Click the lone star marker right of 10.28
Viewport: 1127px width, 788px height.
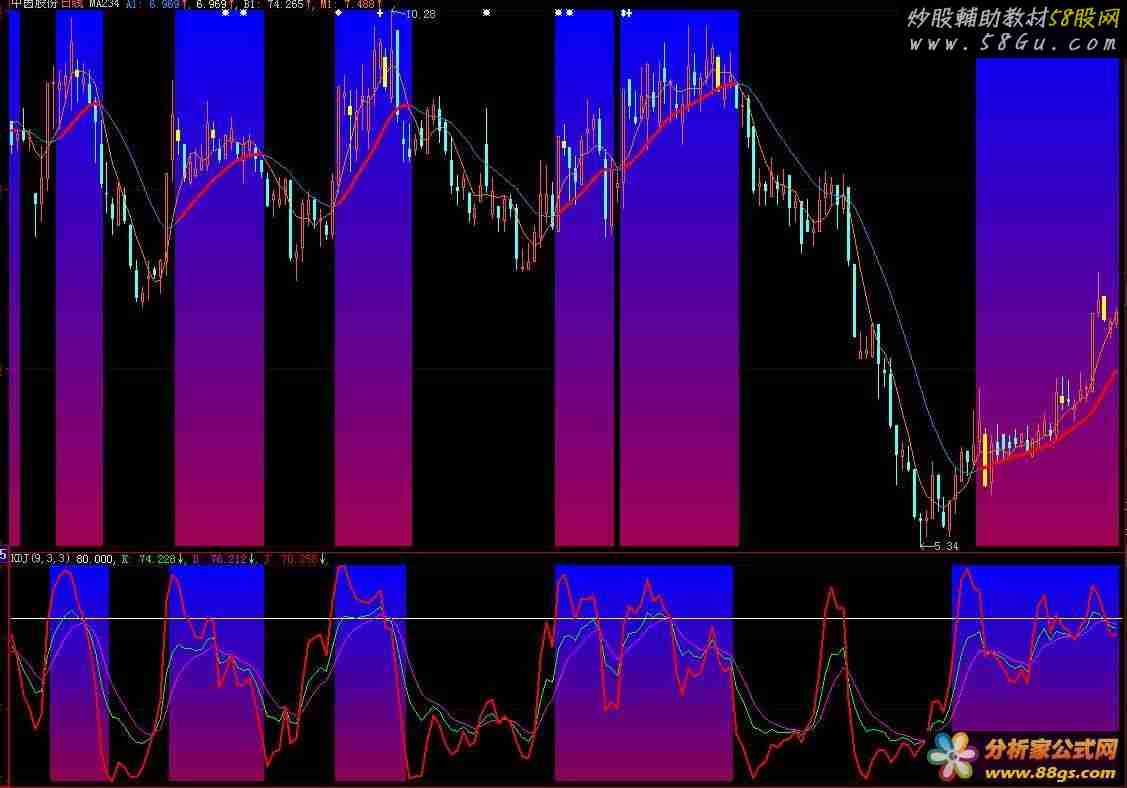487,13
